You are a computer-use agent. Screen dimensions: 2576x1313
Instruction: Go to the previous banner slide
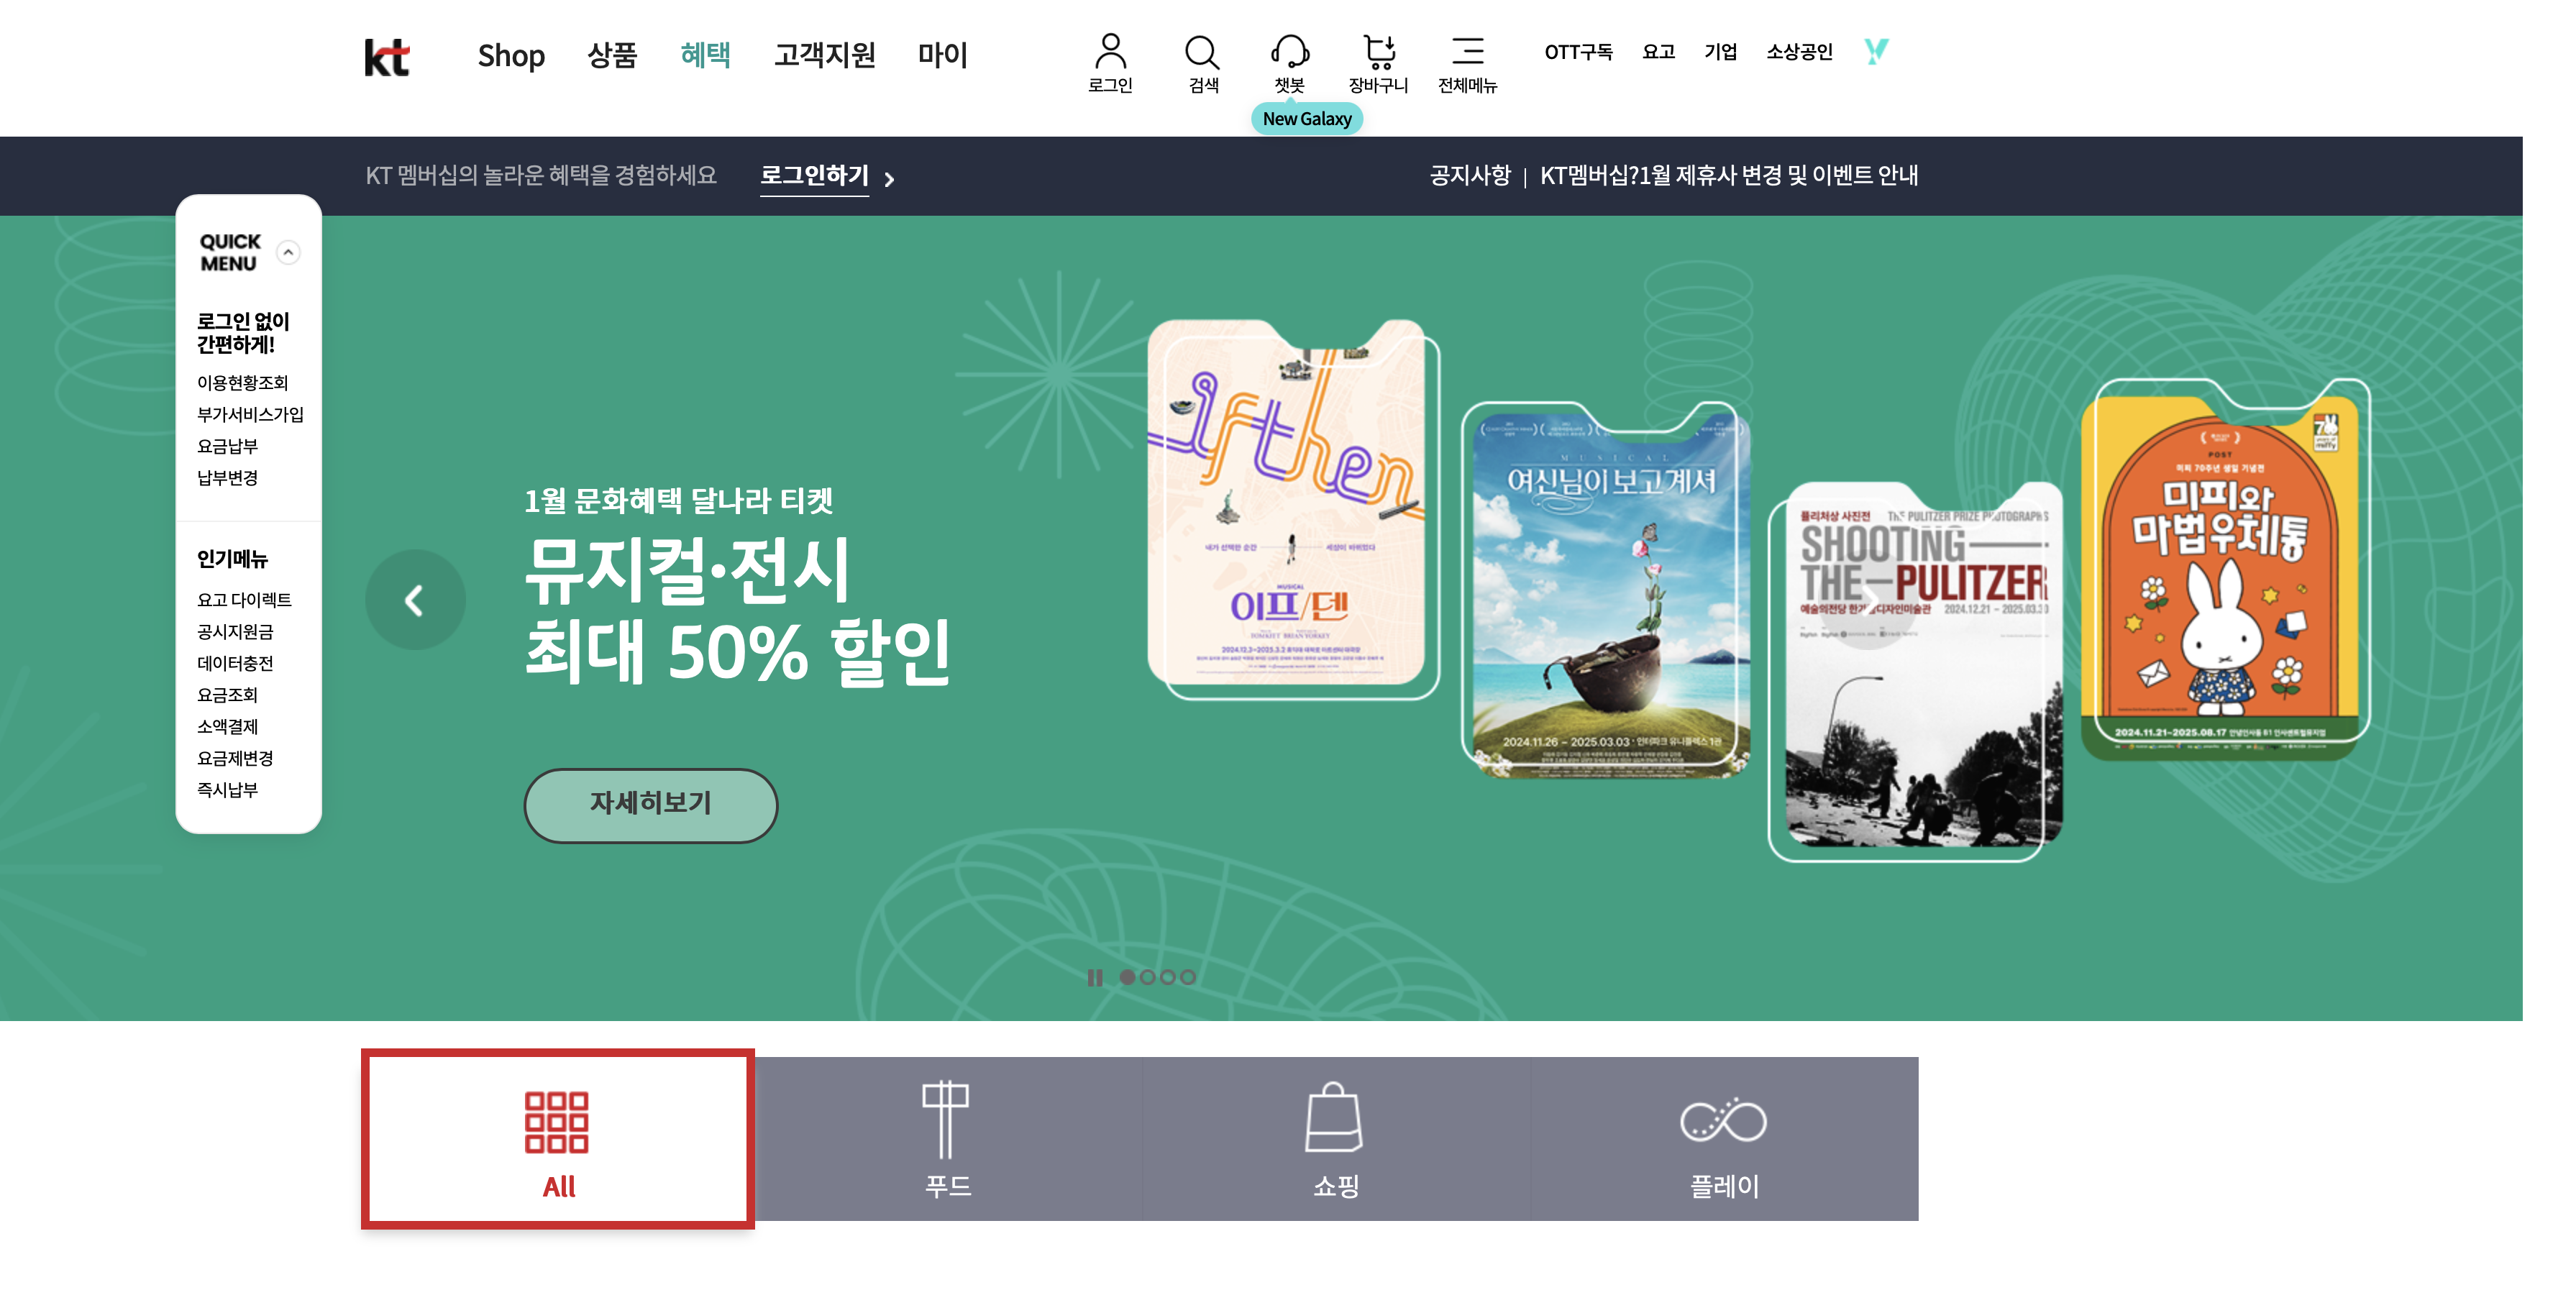pos(414,600)
